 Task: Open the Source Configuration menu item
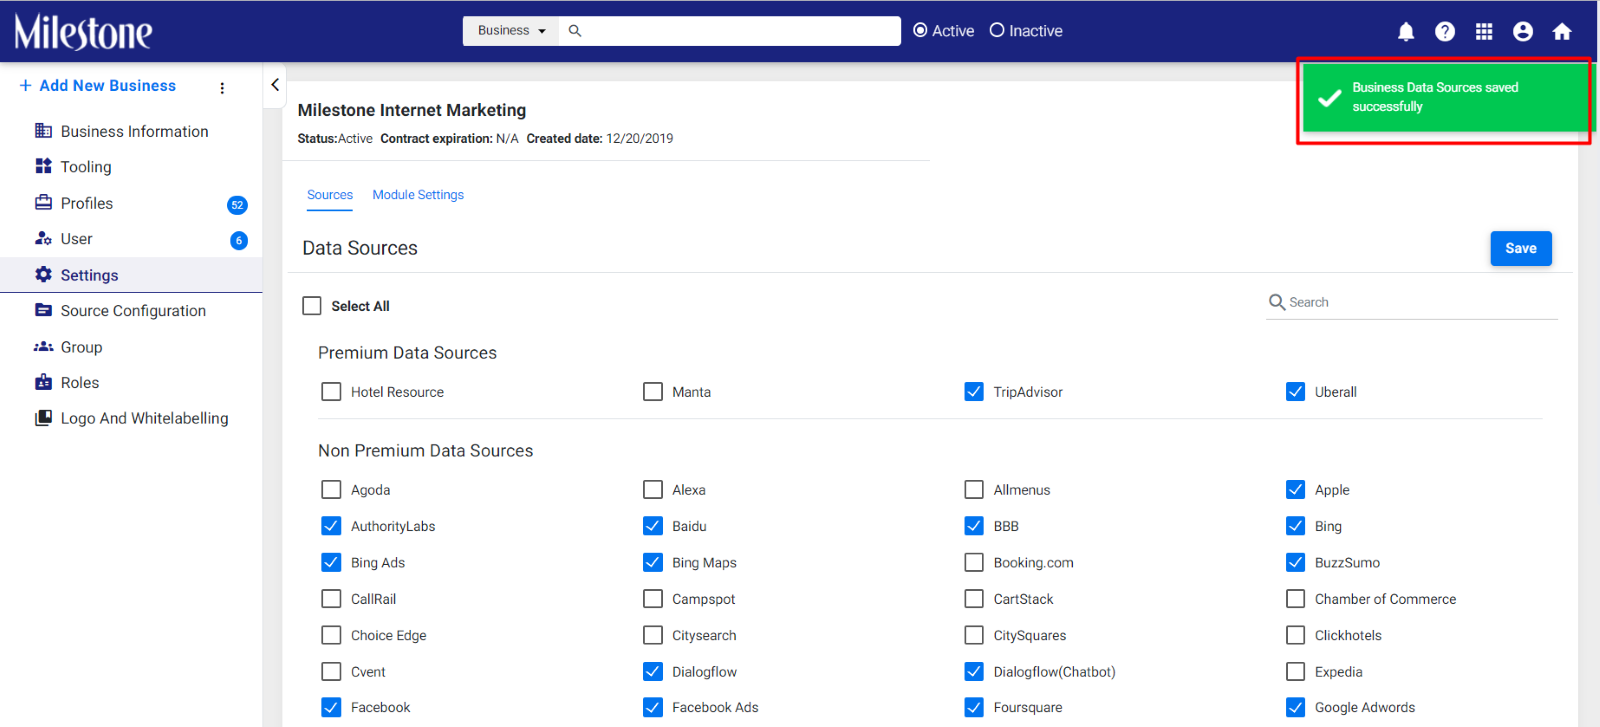[131, 311]
